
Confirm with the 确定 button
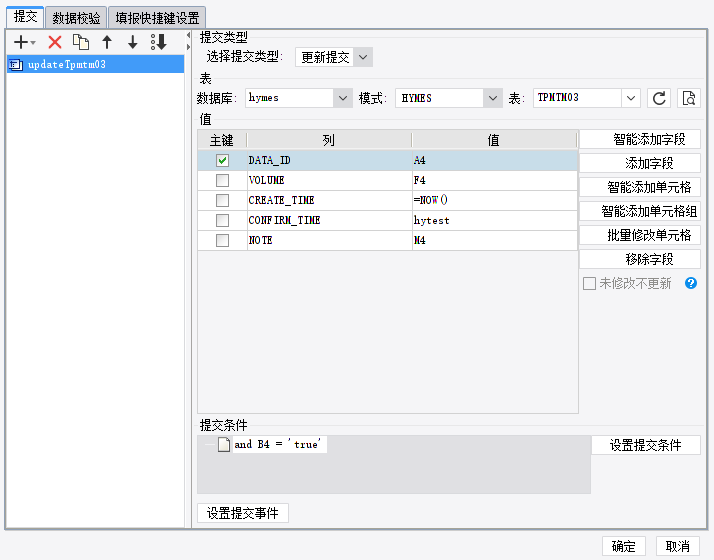[x=624, y=546]
